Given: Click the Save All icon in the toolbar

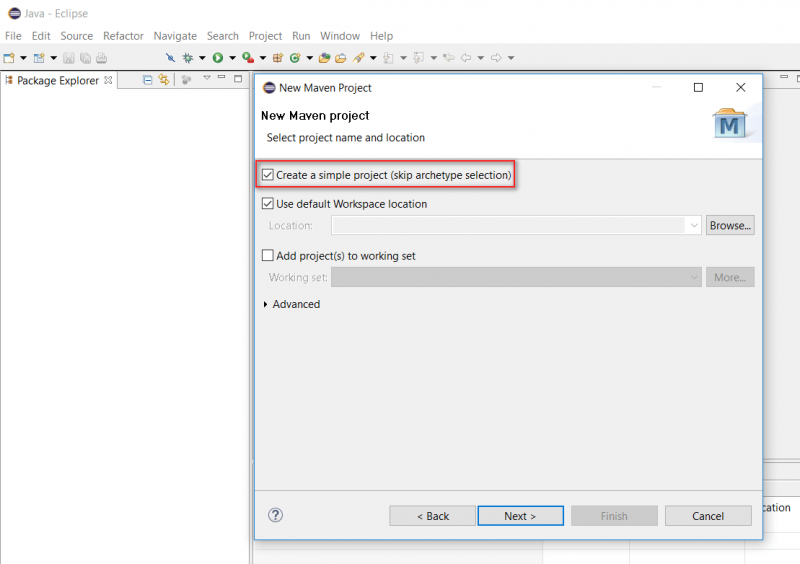Looking at the screenshot, I should click(85, 58).
